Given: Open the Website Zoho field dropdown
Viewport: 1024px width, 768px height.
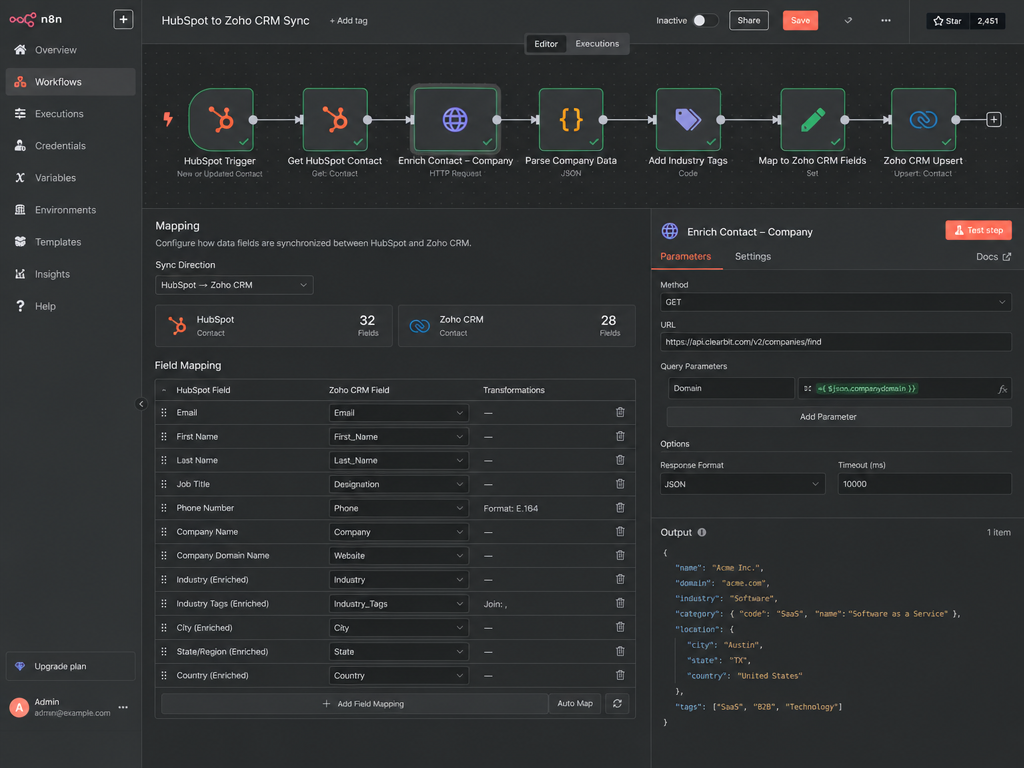Looking at the screenshot, I should tap(398, 556).
